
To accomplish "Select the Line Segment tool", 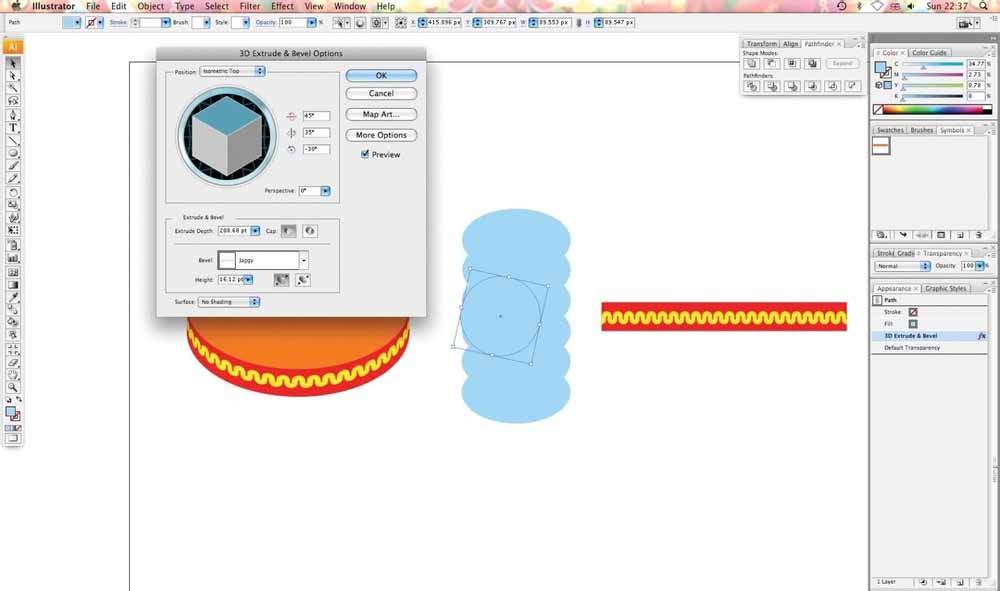I will point(13,140).
